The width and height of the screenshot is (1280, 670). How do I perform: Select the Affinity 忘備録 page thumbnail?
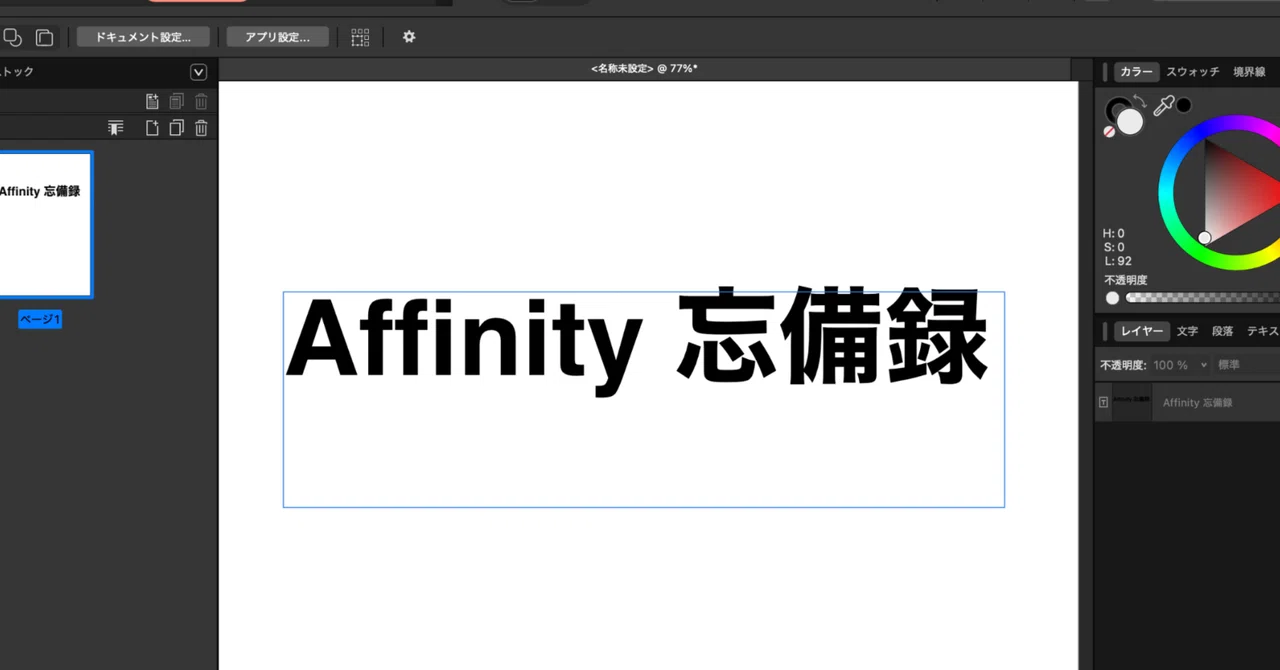point(45,225)
